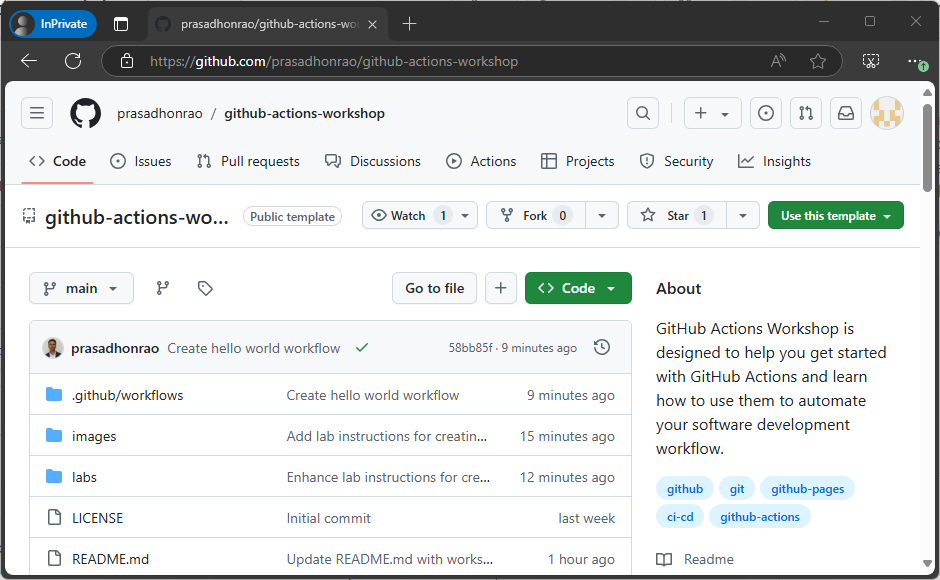This screenshot has height=580, width=940.
Task: Open read aloud icon in address bar
Action: coord(778,61)
